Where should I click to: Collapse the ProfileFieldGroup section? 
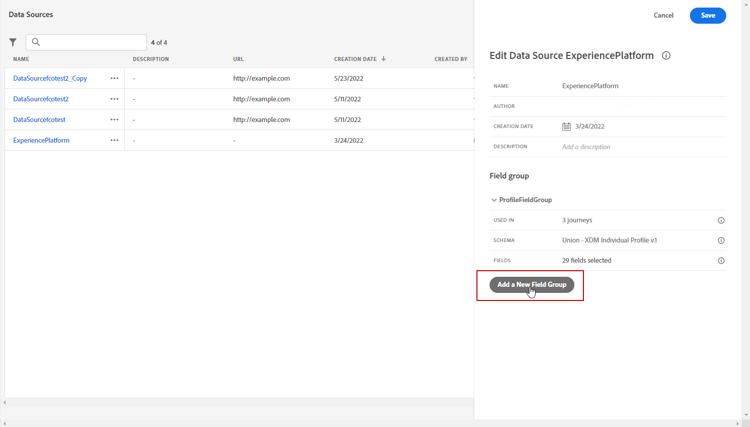point(494,200)
